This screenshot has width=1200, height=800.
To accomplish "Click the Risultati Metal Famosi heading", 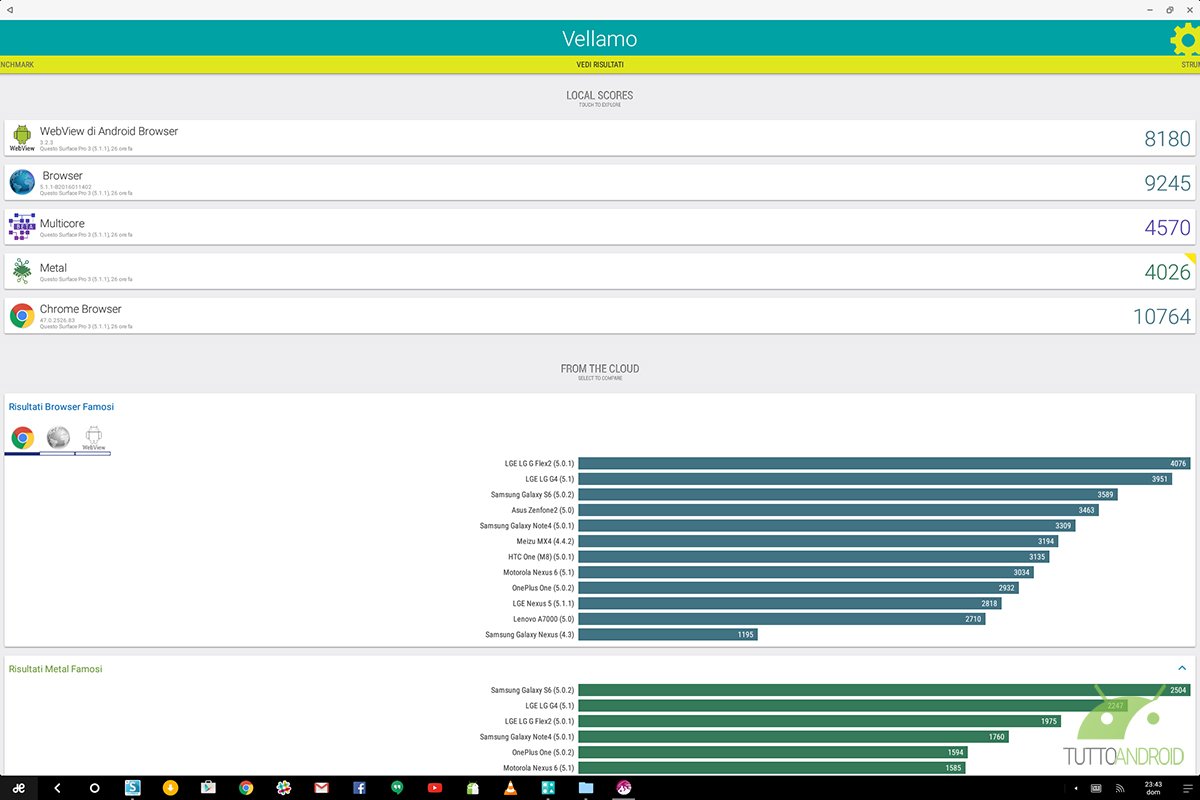I will [x=55, y=669].
